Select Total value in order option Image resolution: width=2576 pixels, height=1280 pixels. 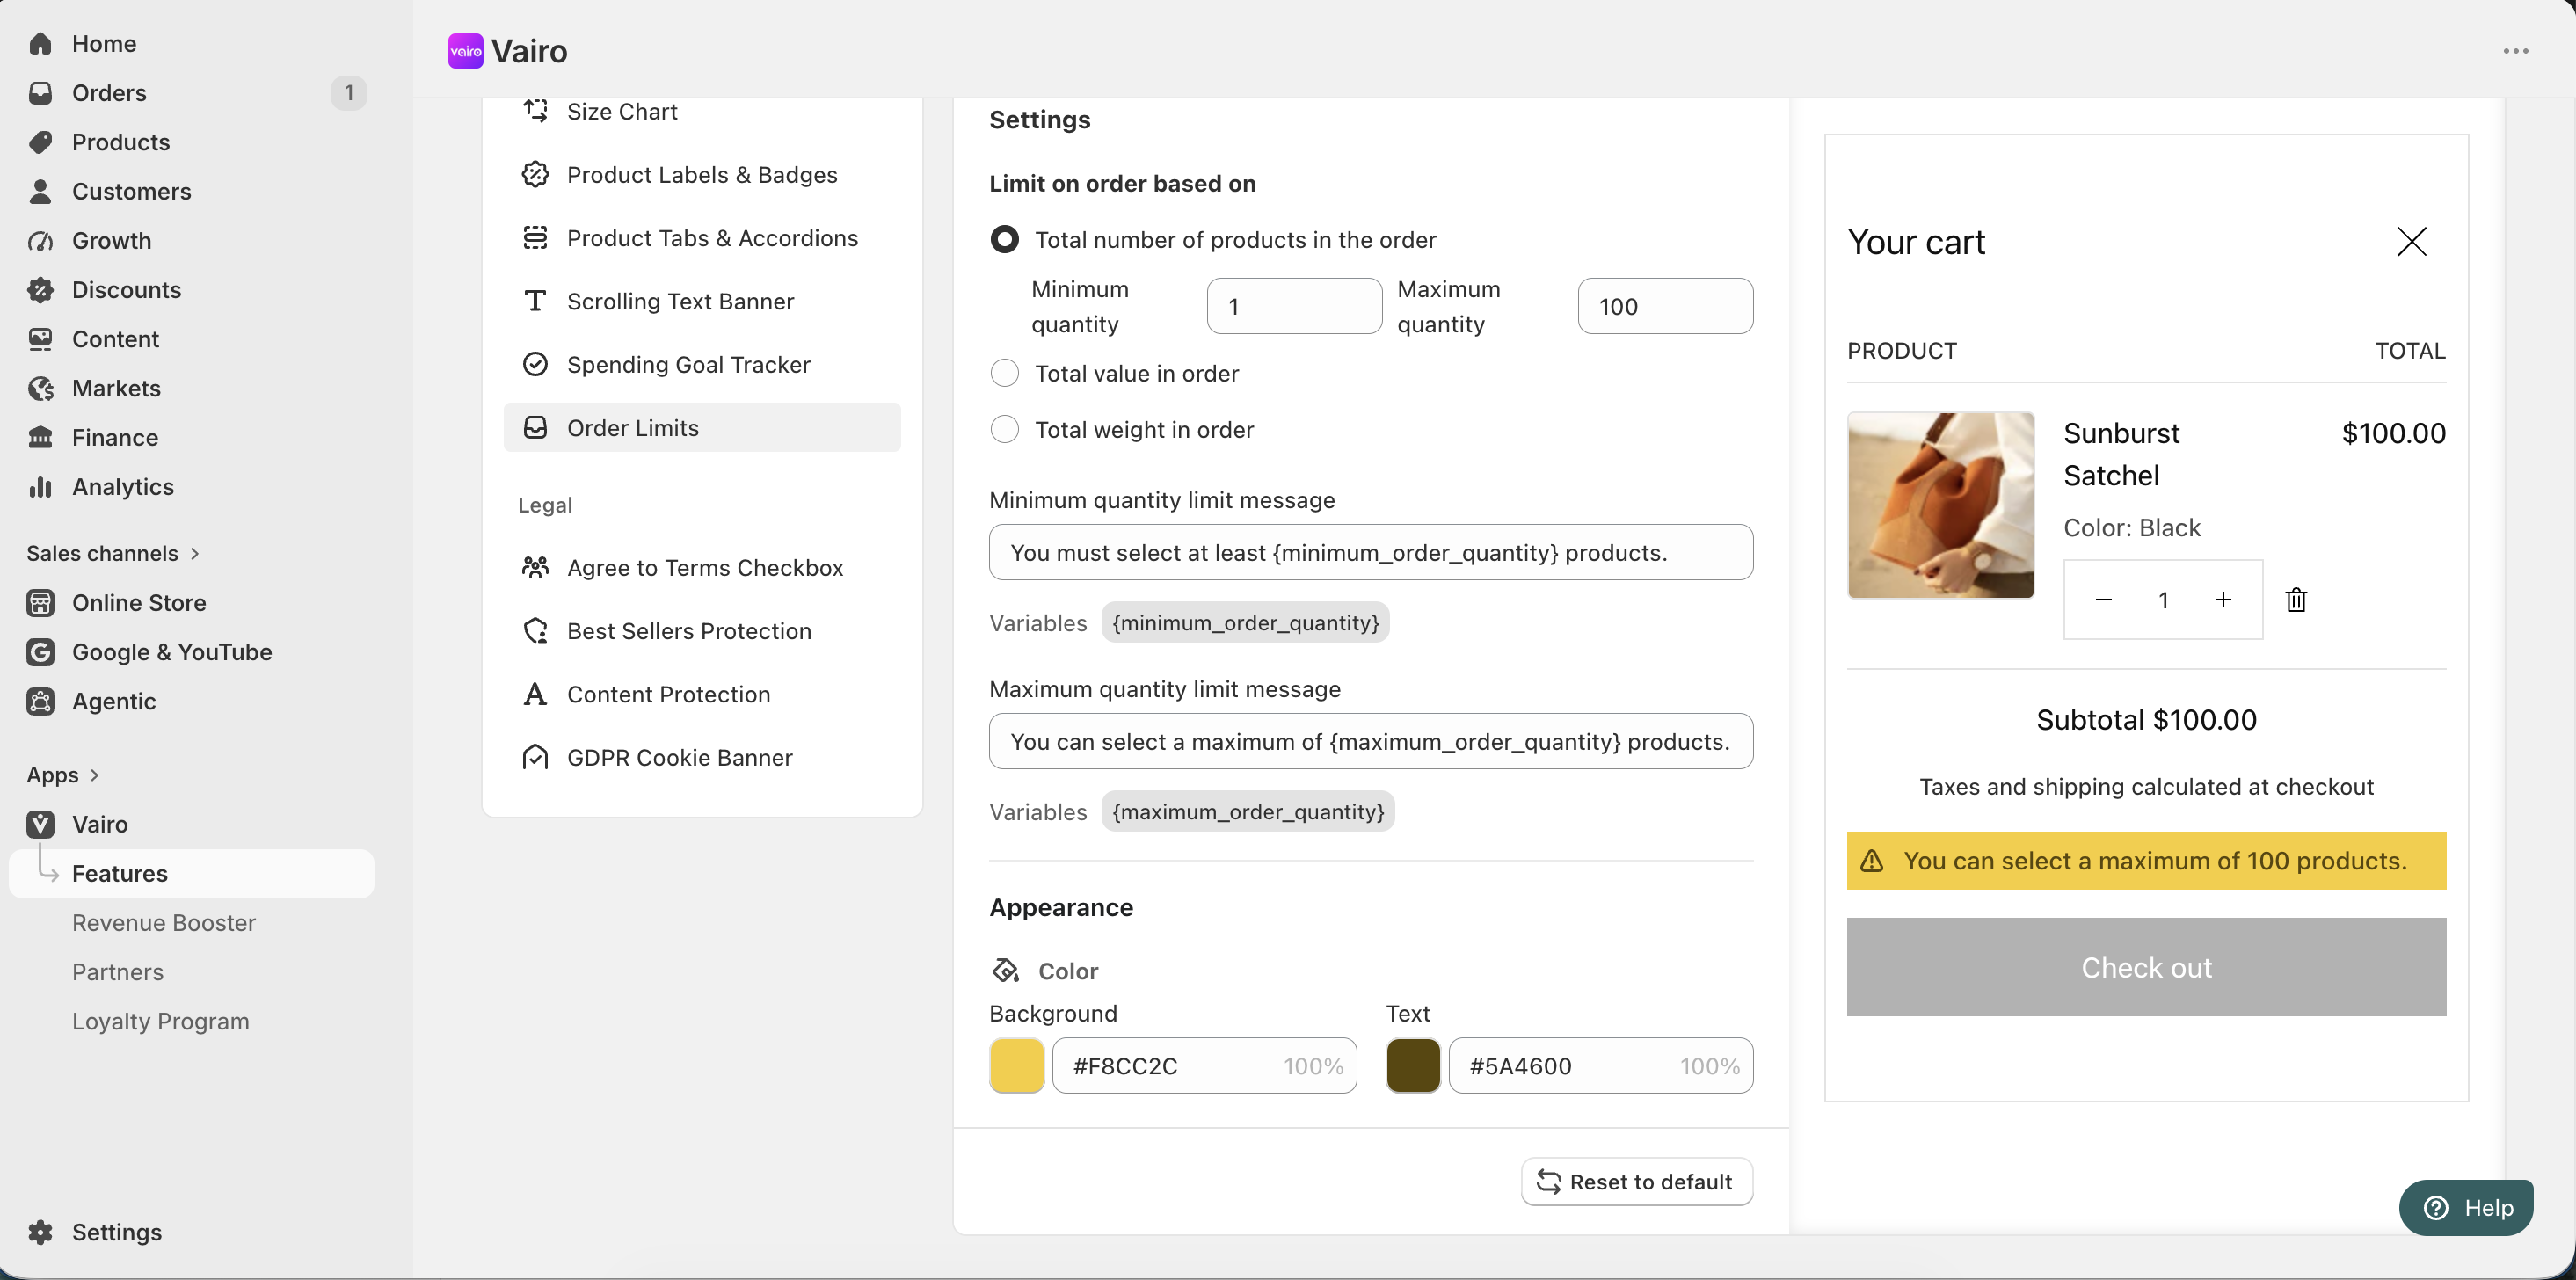[1004, 374]
